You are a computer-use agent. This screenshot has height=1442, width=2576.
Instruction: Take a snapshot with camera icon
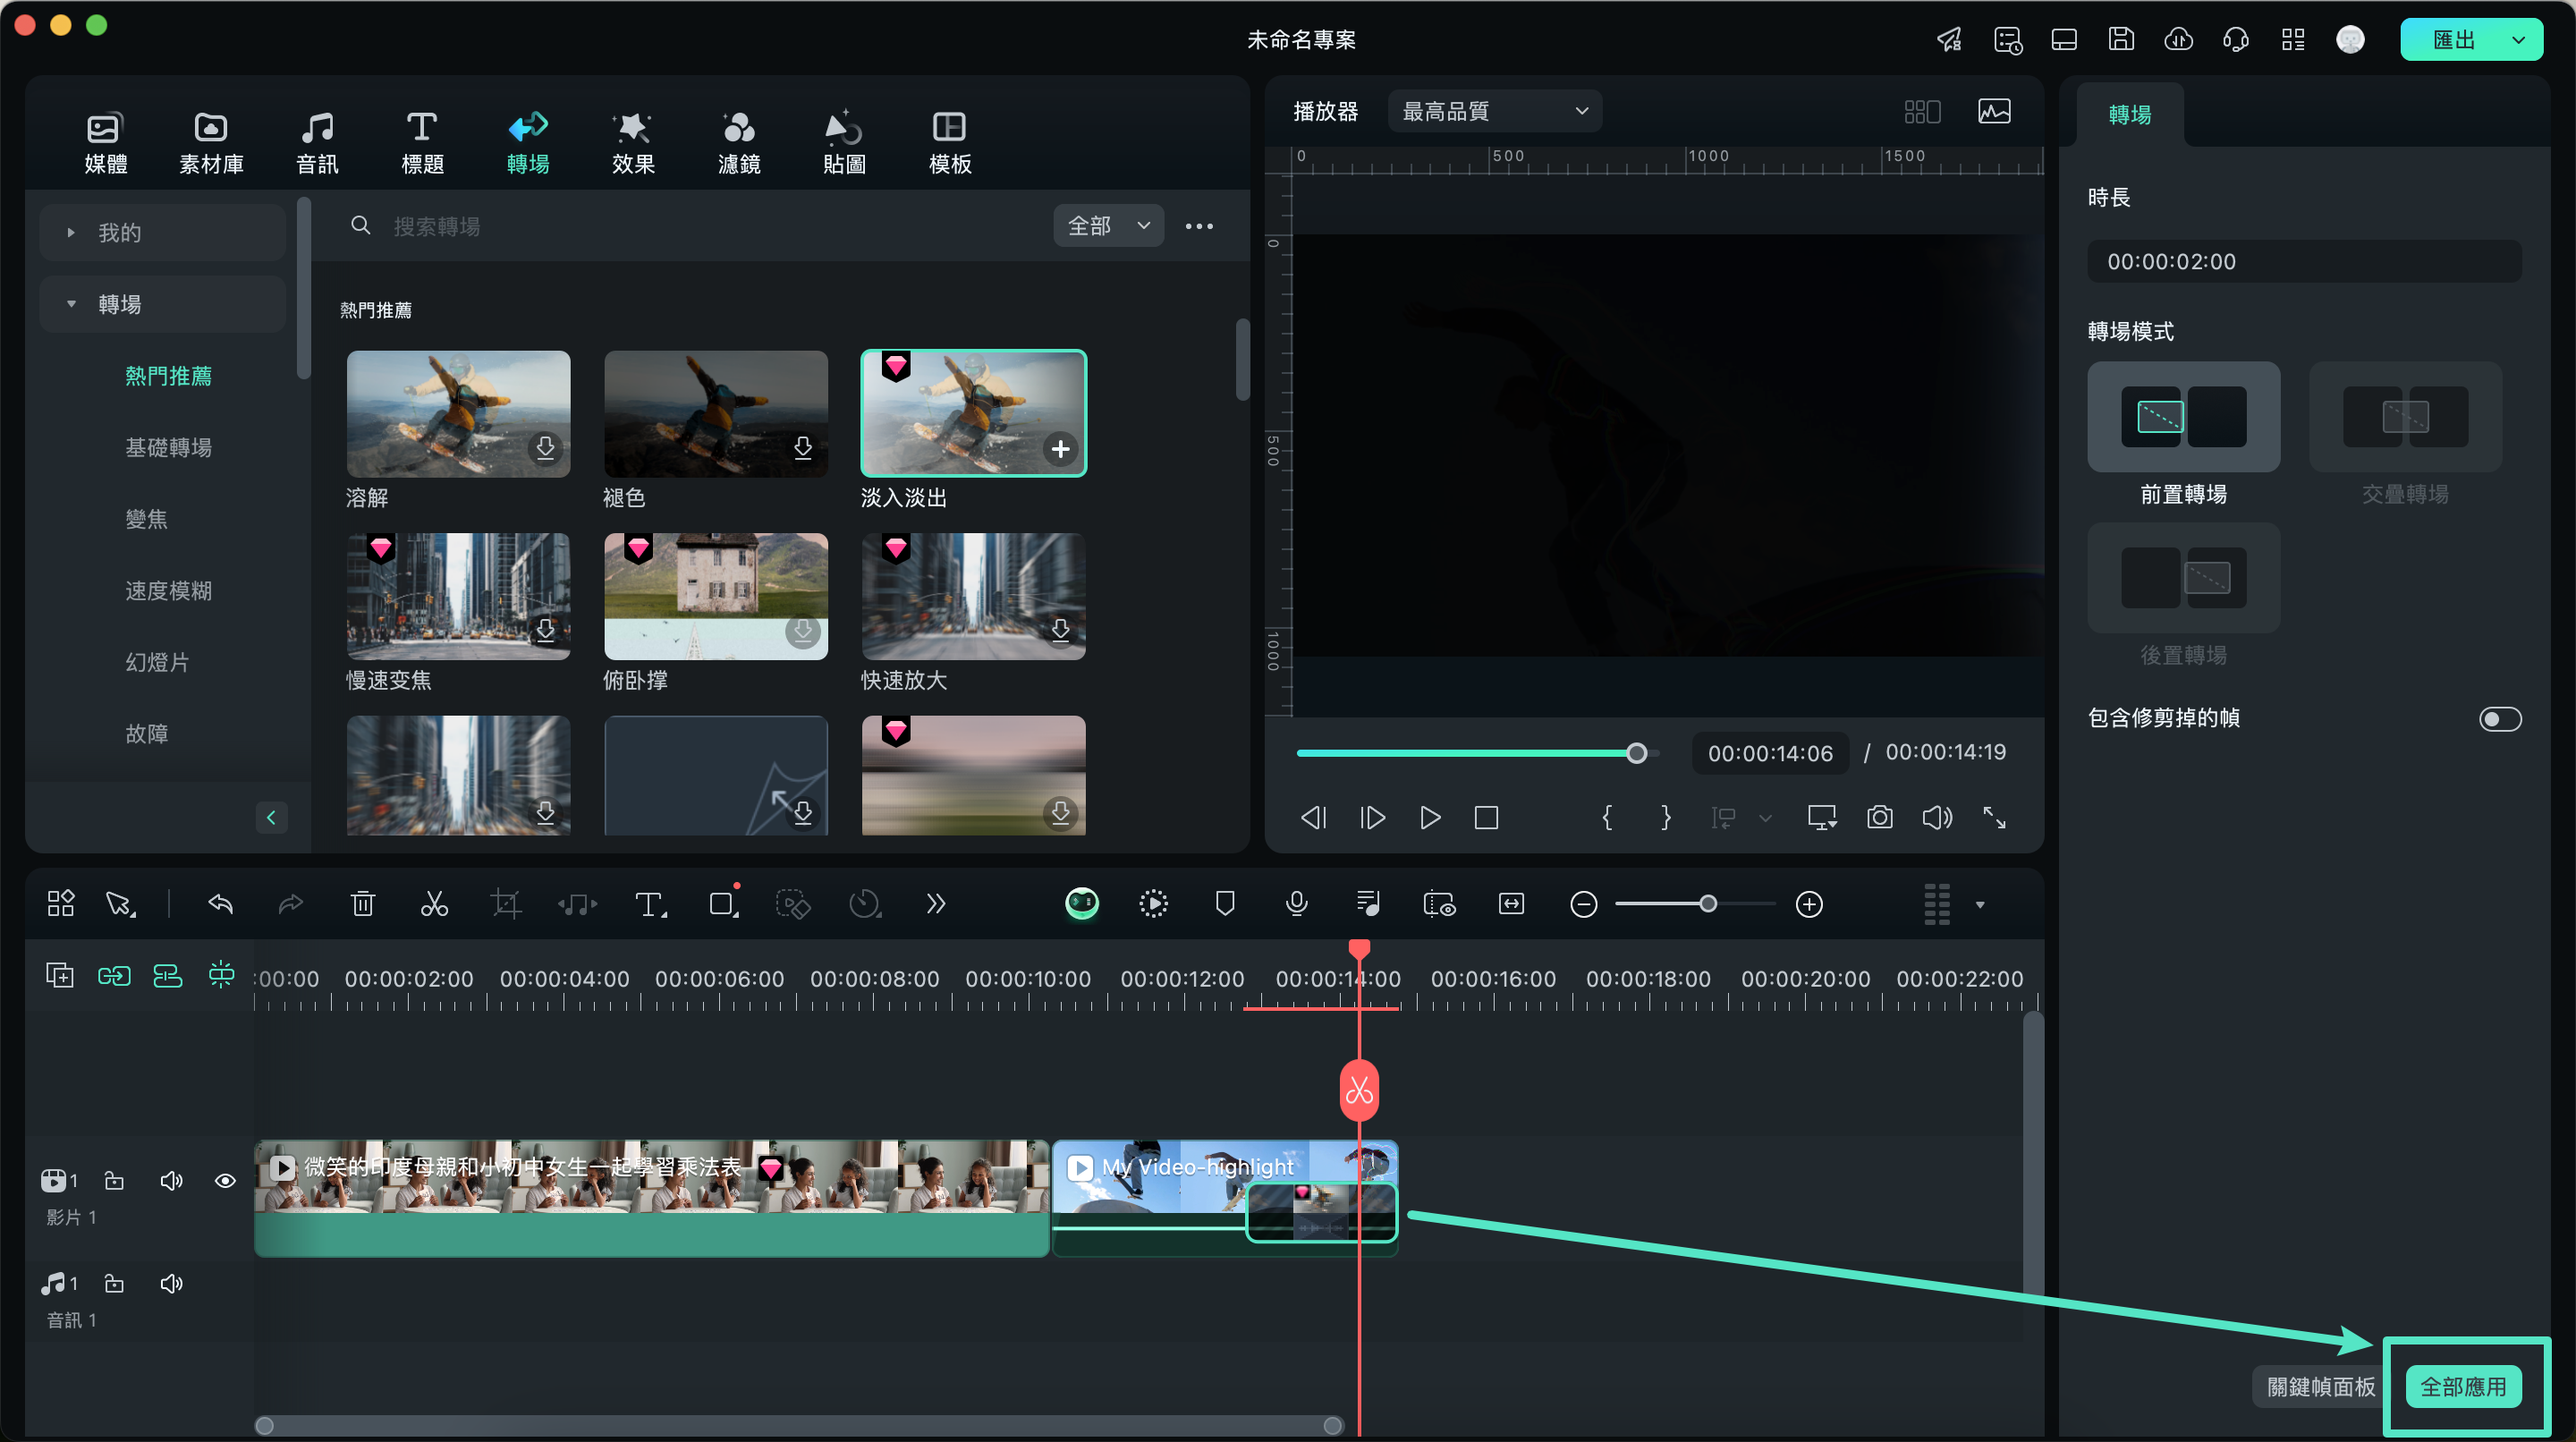pos(1879,818)
